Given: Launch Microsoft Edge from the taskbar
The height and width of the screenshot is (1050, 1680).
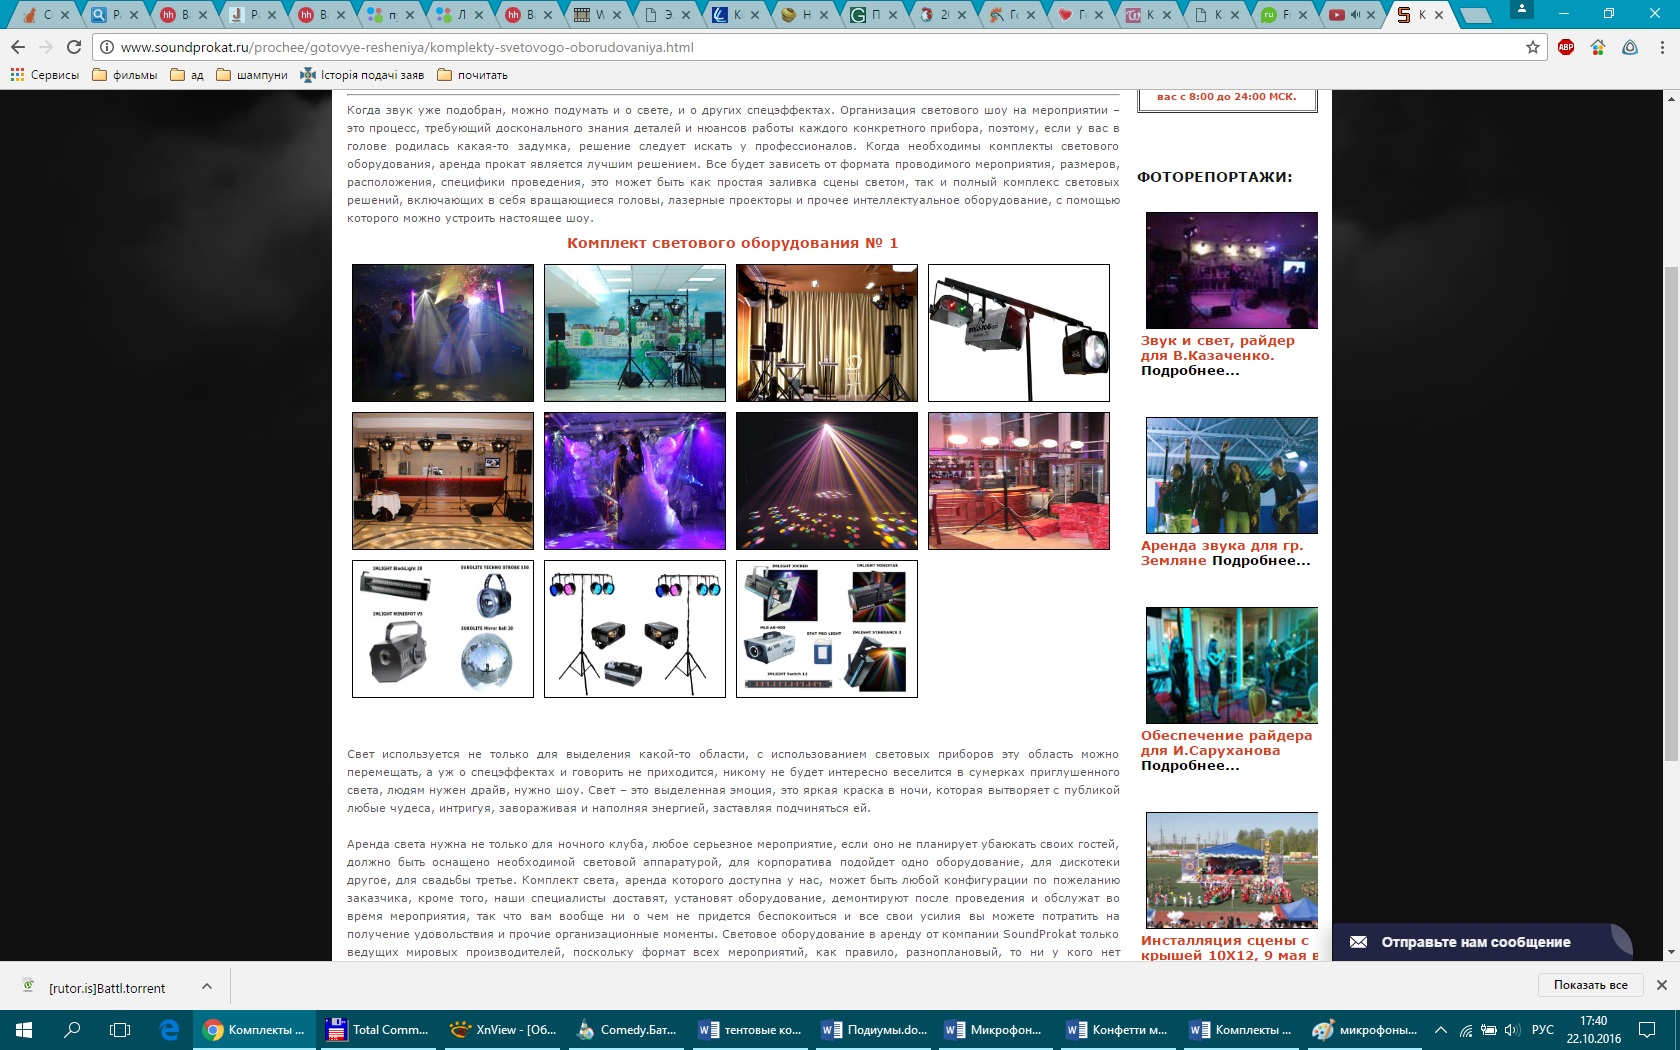Looking at the screenshot, I should [x=169, y=1029].
